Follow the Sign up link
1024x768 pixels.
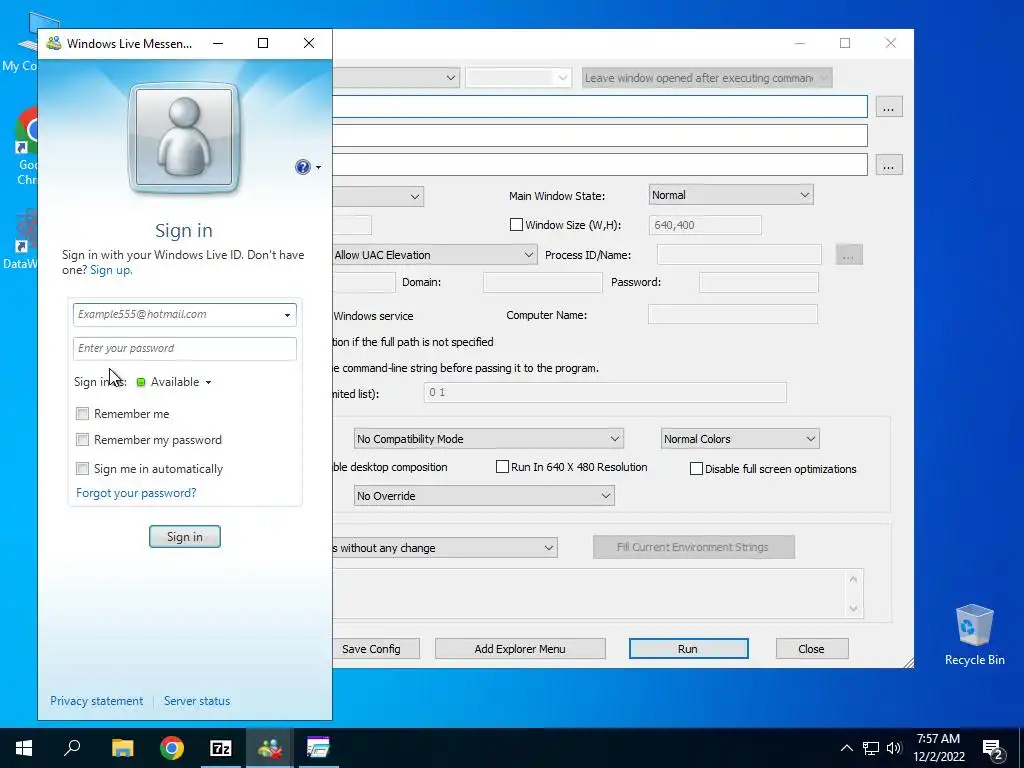click(x=110, y=270)
